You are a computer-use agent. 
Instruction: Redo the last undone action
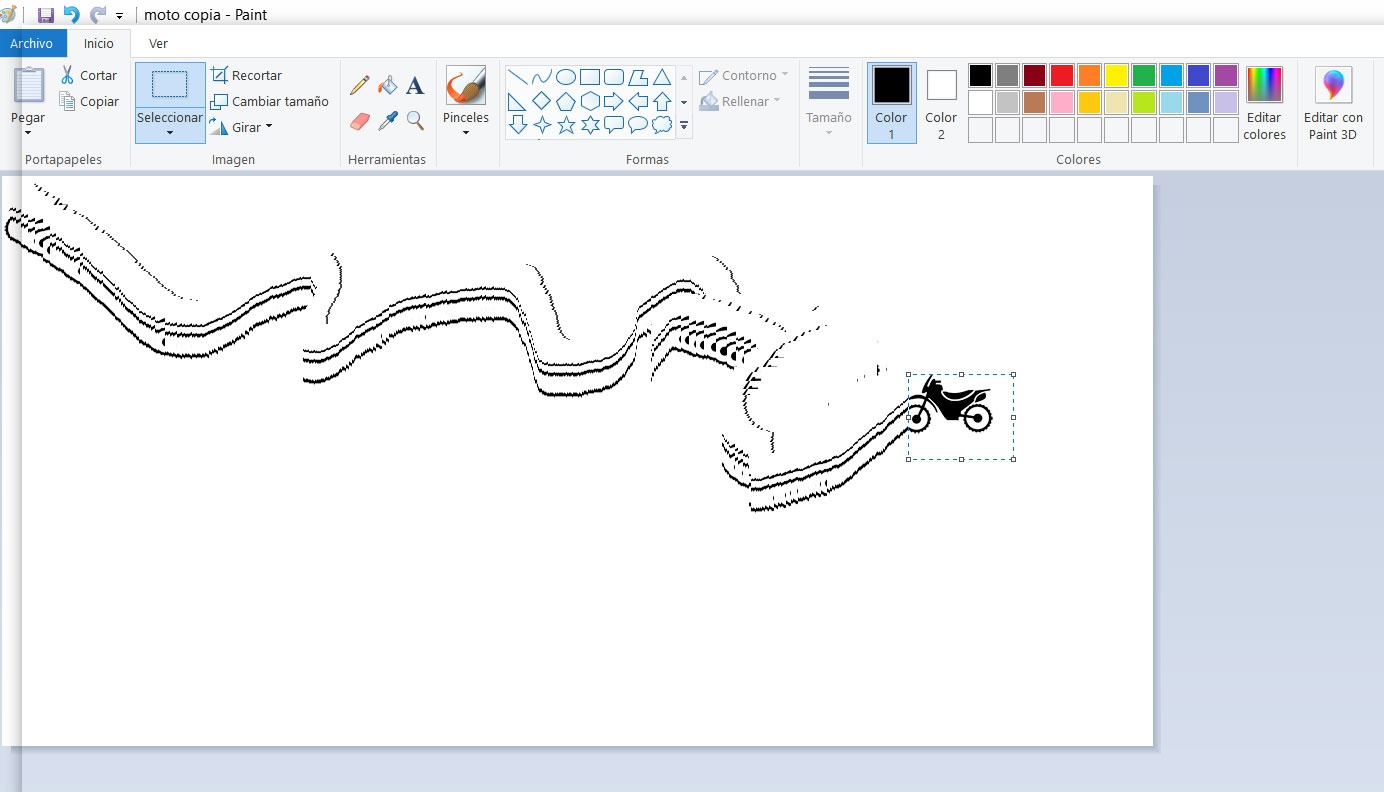[97, 15]
